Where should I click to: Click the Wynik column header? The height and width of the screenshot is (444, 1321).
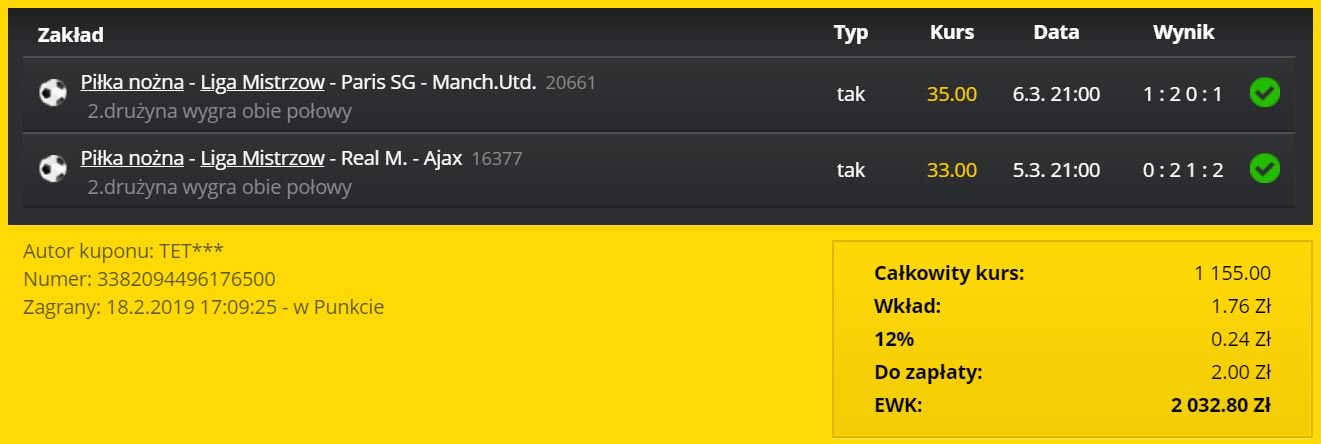pos(1184,32)
